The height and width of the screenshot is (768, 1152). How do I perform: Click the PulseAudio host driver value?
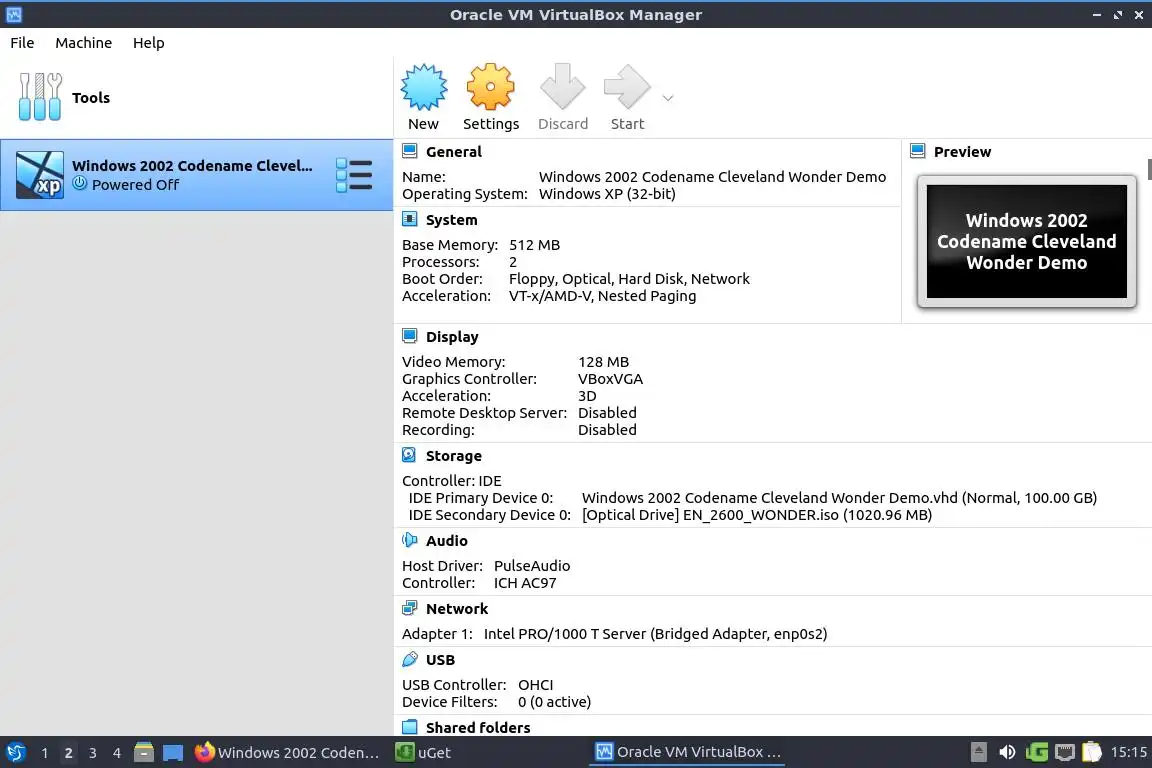click(532, 566)
